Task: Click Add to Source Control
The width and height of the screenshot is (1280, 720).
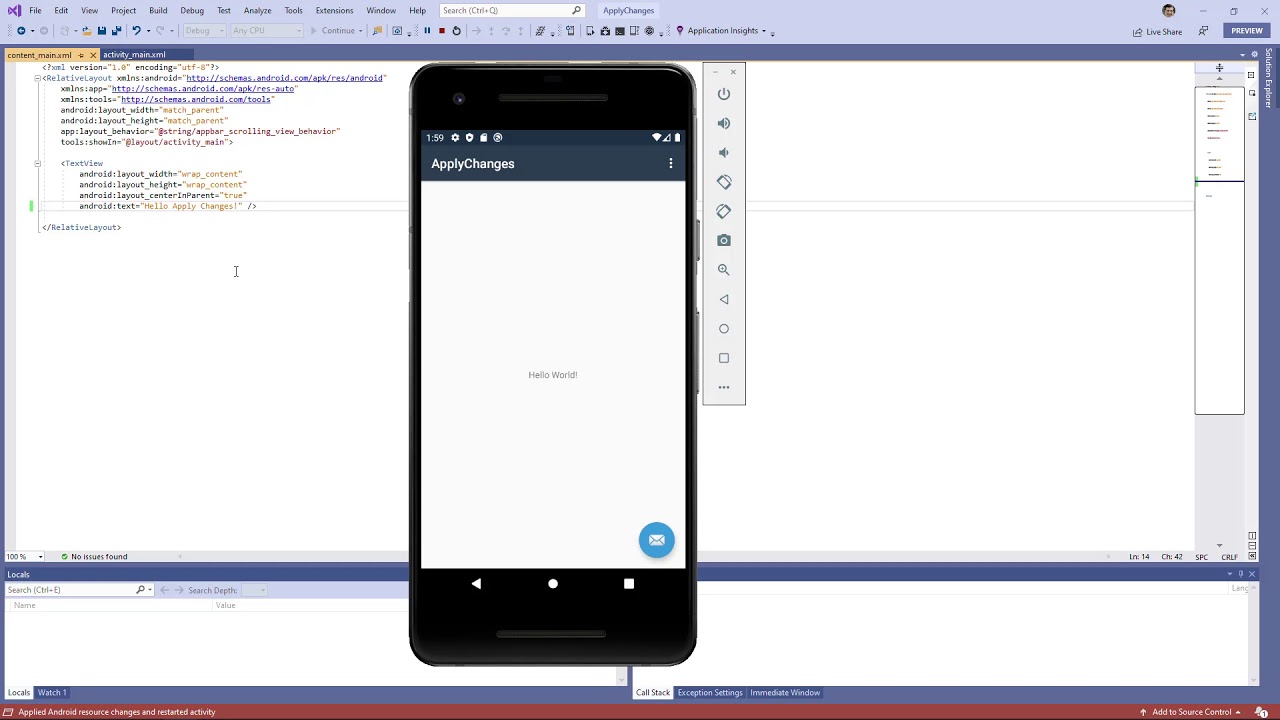Action: (1190, 712)
